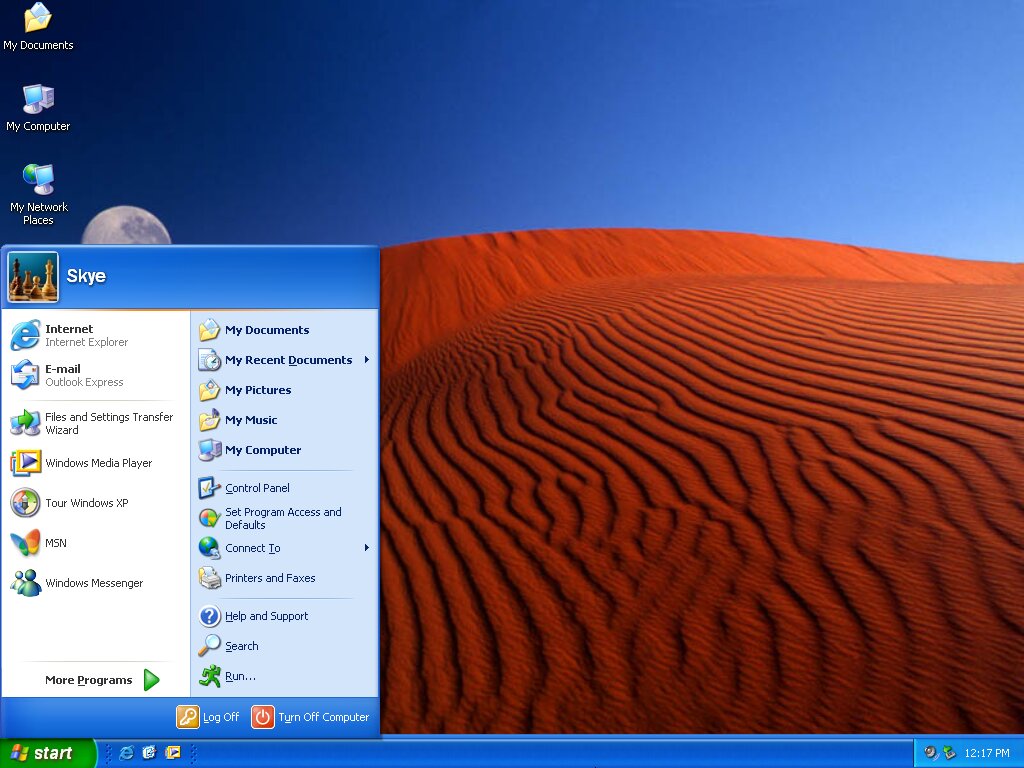Open My Documents in the Start menu

pos(285,330)
